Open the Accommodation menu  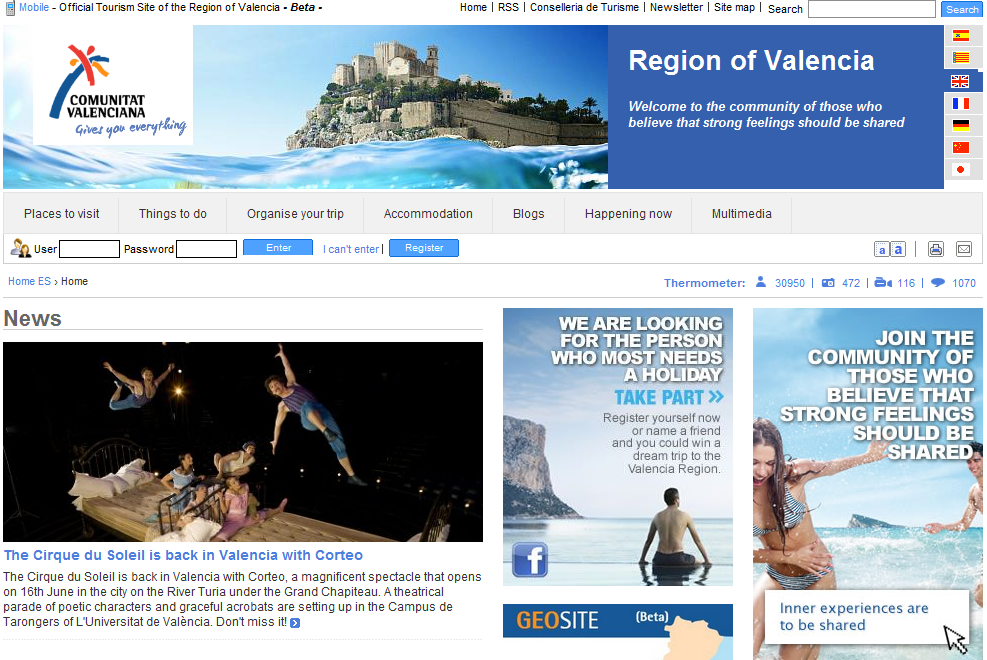point(428,214)
